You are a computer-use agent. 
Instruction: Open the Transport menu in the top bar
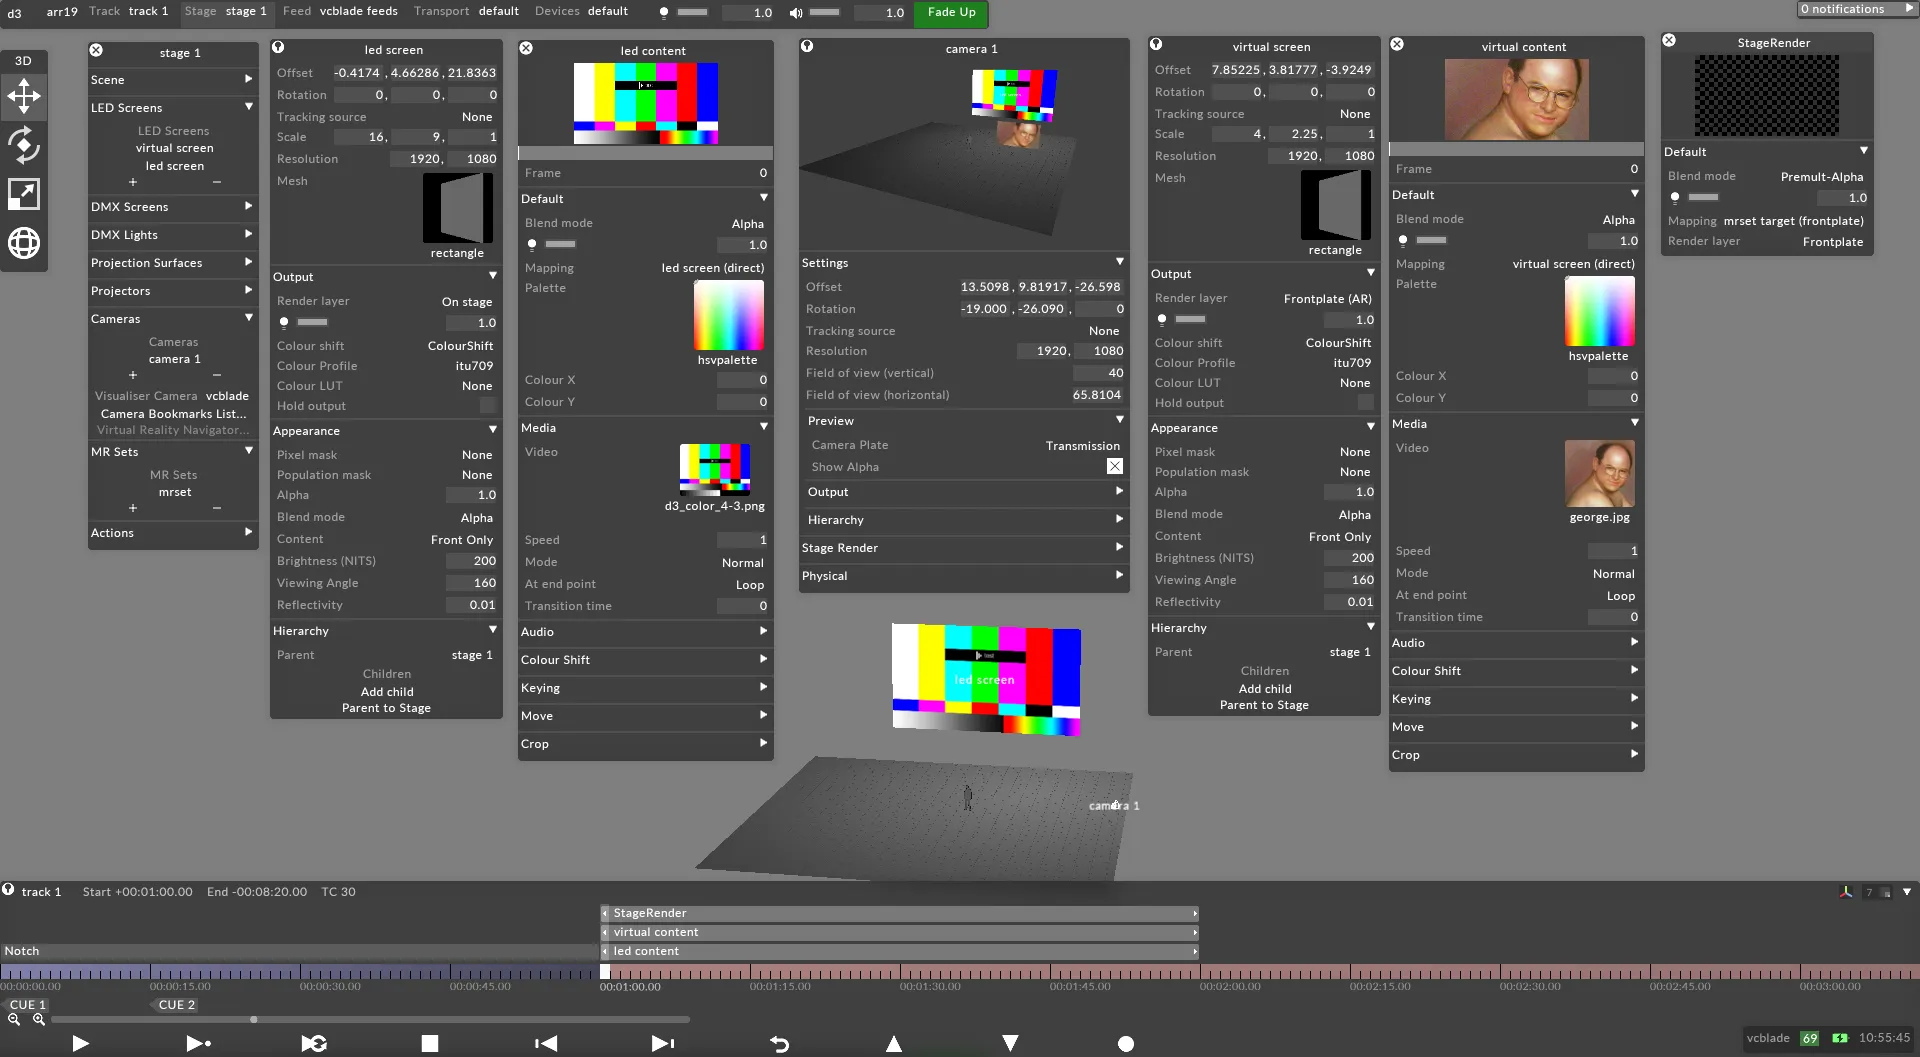click(441, 11)
